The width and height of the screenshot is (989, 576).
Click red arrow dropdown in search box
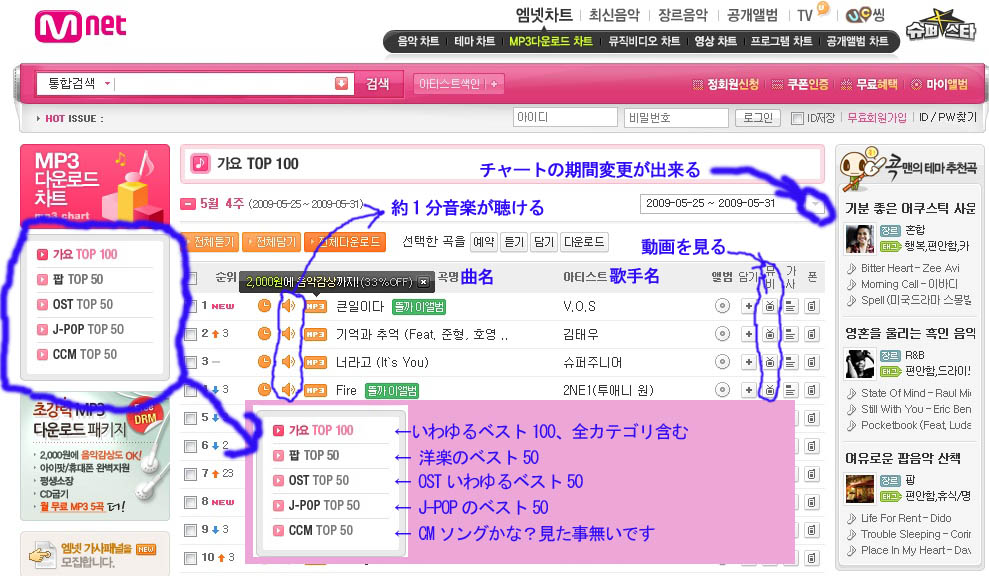(x=341, y=83)
